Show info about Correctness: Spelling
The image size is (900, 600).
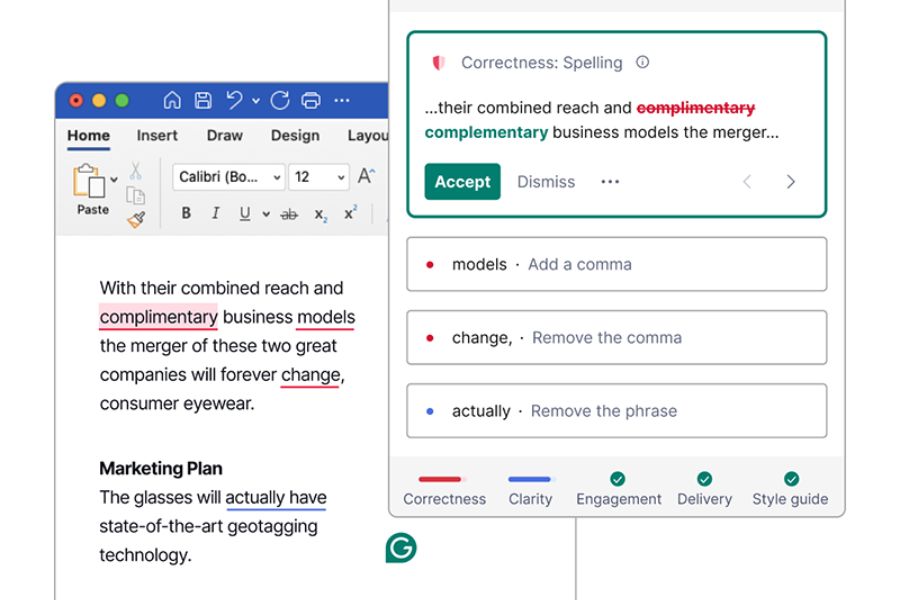pyautogui.click(x=643, y=62)
